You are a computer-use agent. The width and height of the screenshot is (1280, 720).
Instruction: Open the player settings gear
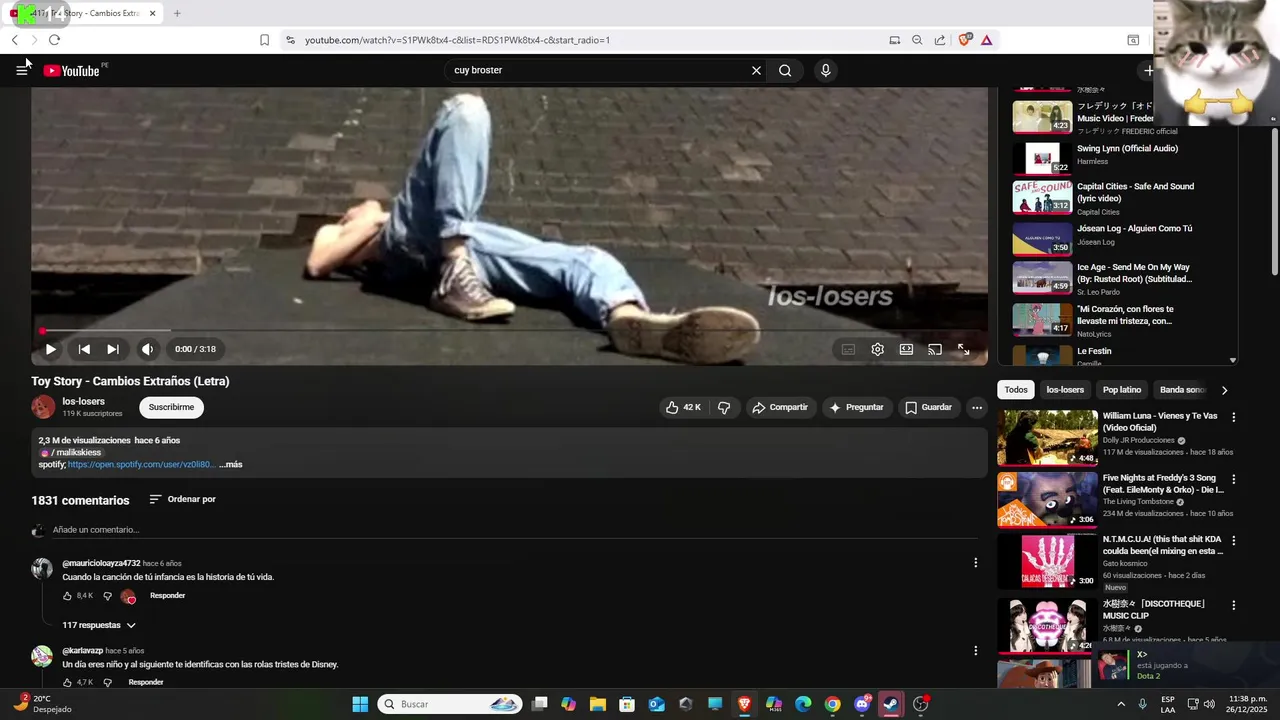click(x=877, y=349)
